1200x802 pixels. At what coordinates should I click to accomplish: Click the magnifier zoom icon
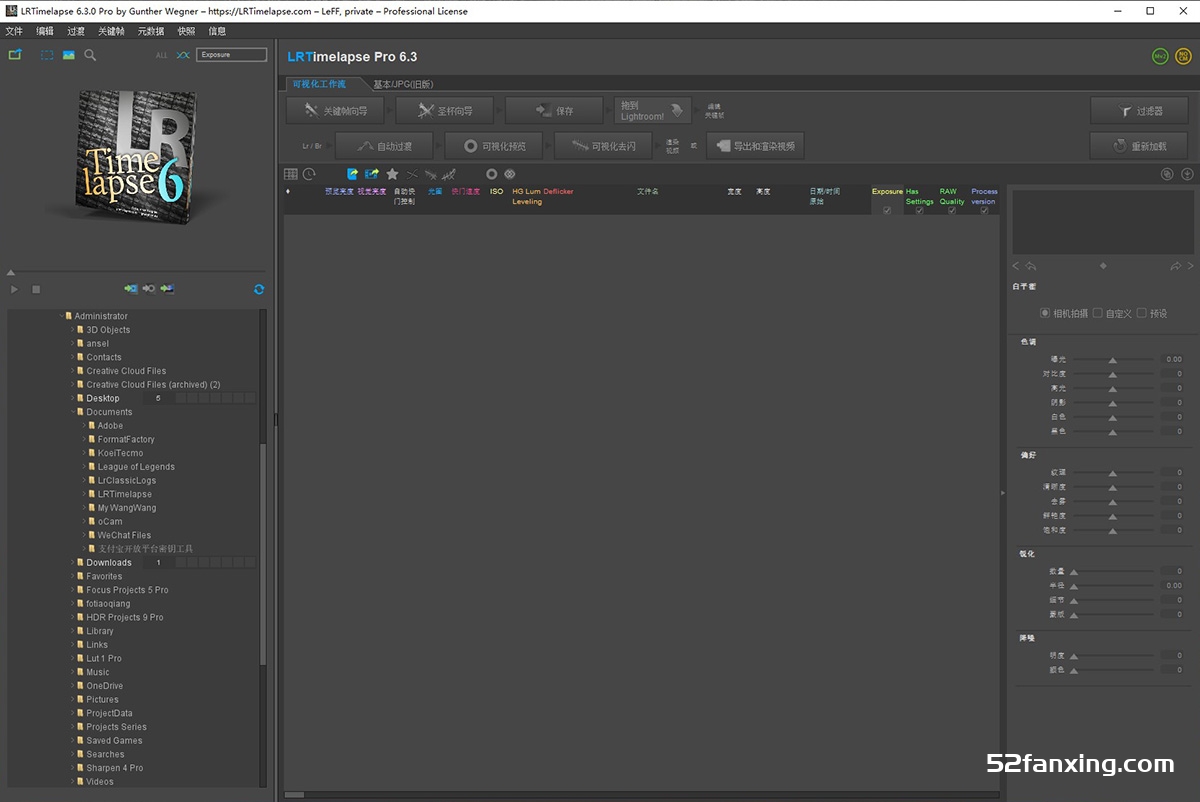tap(90, 55)
